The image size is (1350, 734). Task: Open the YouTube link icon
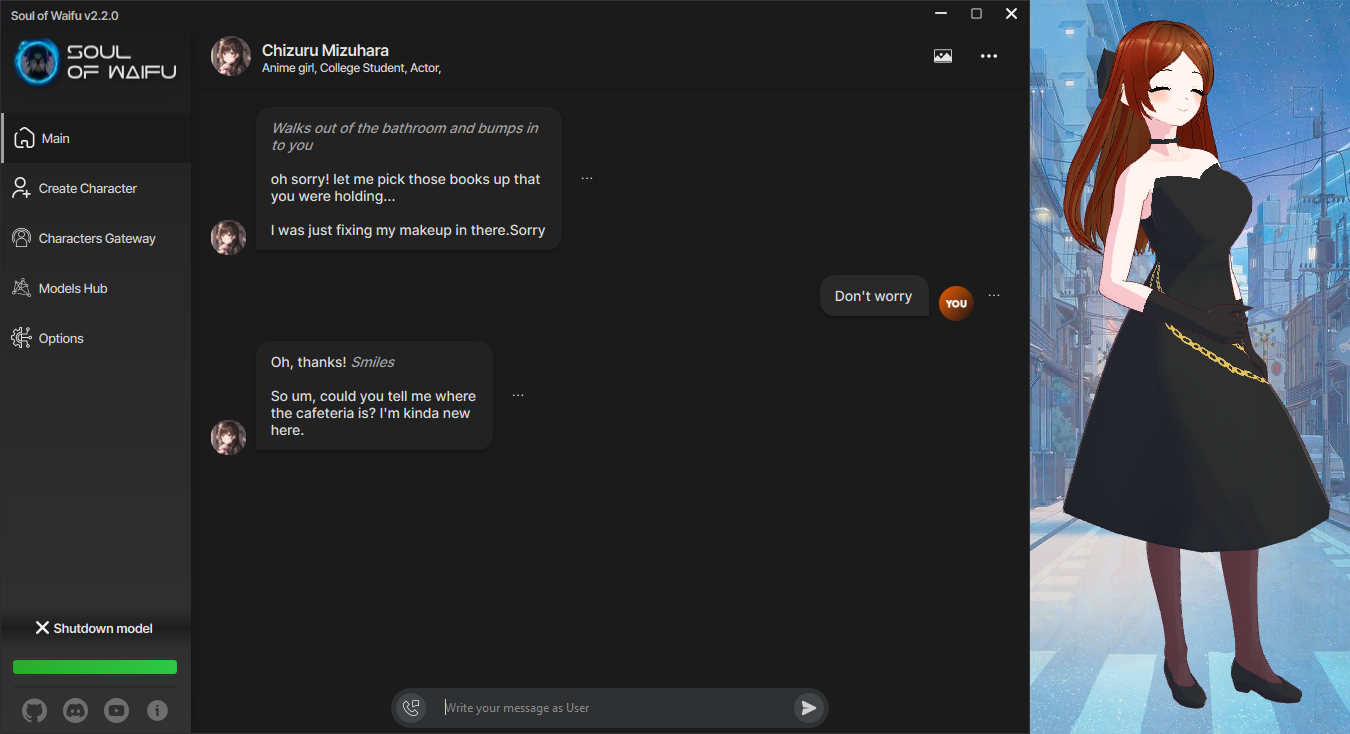point(116,711)
